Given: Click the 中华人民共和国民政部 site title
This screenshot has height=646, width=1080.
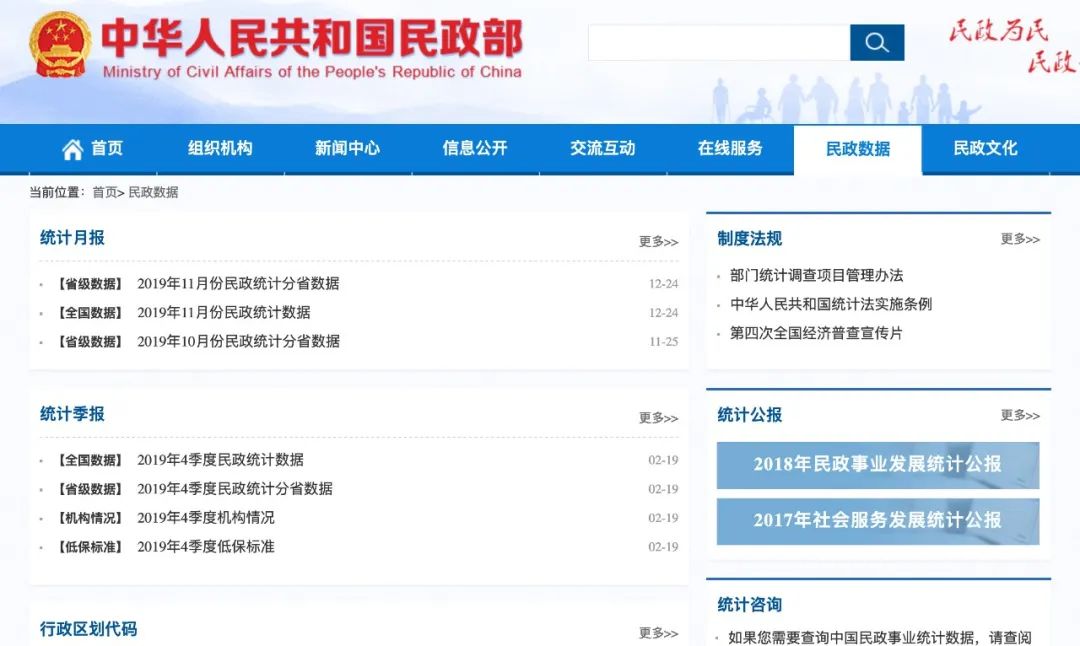Looking at the screenshot, I should pyautogui.click(x=312, y=37).
